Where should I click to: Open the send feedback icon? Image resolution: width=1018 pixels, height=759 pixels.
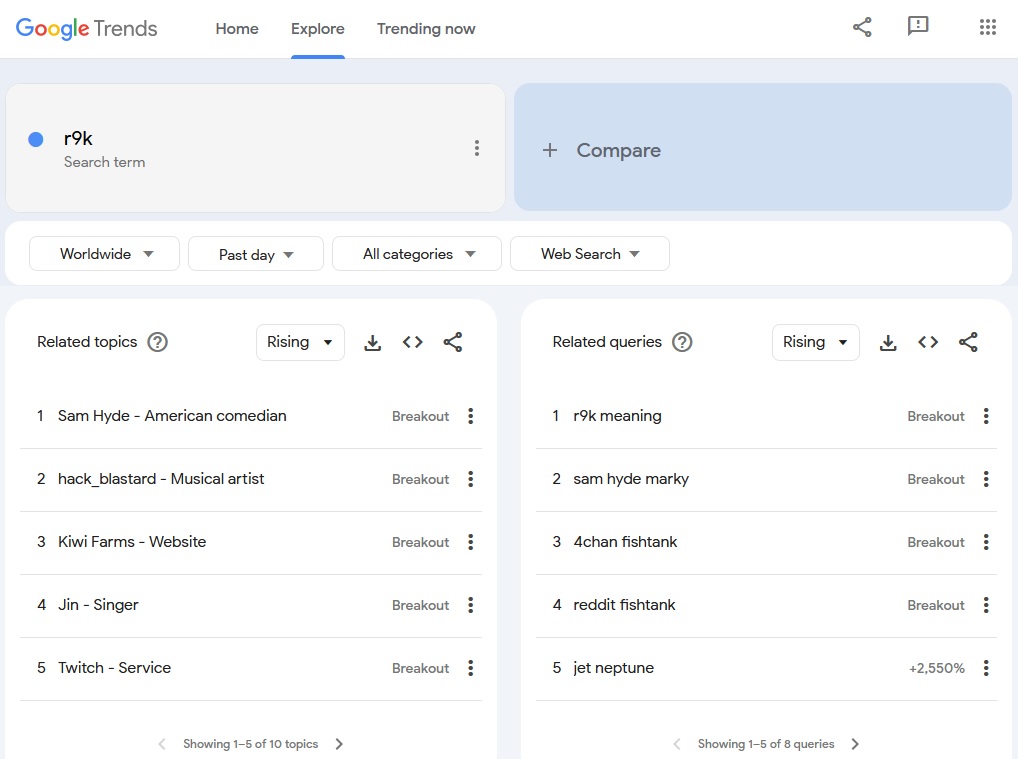tap(917, 27)
